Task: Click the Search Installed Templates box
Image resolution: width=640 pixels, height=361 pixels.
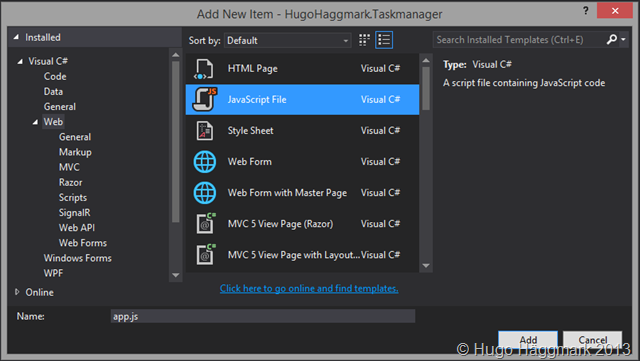Action: 519,40
